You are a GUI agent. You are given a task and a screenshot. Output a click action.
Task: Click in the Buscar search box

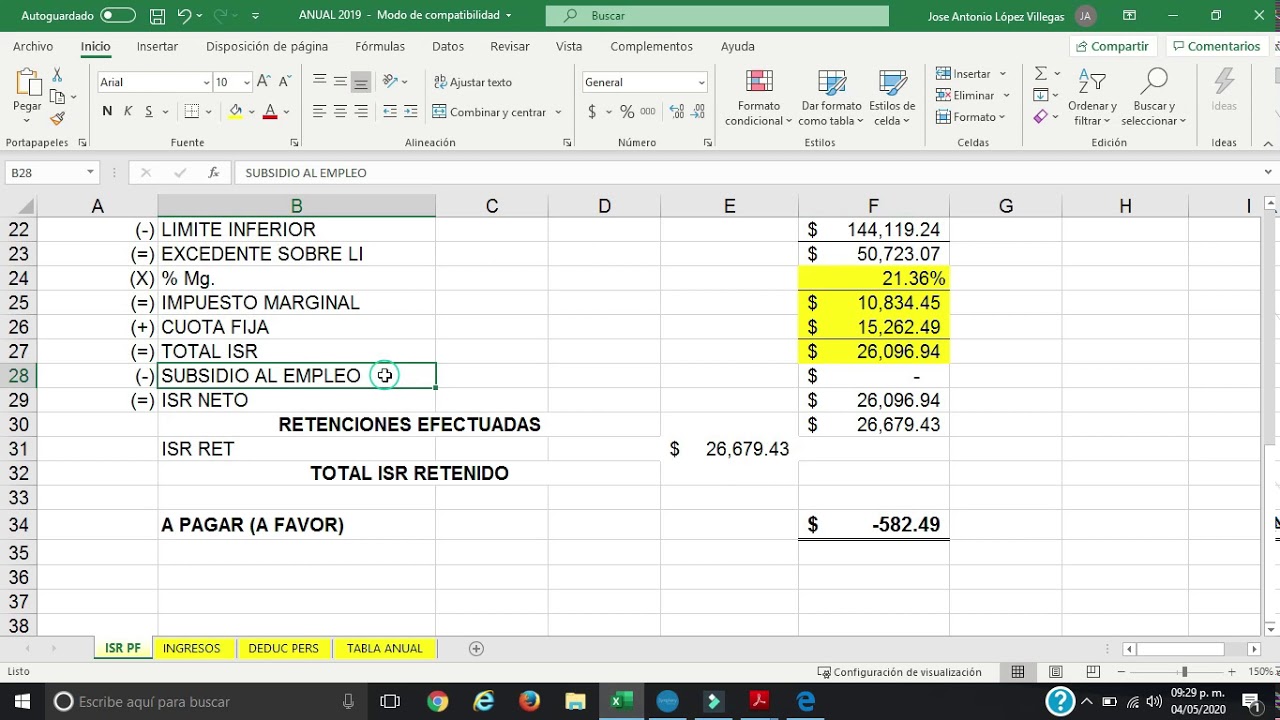(x=717, y=16)
